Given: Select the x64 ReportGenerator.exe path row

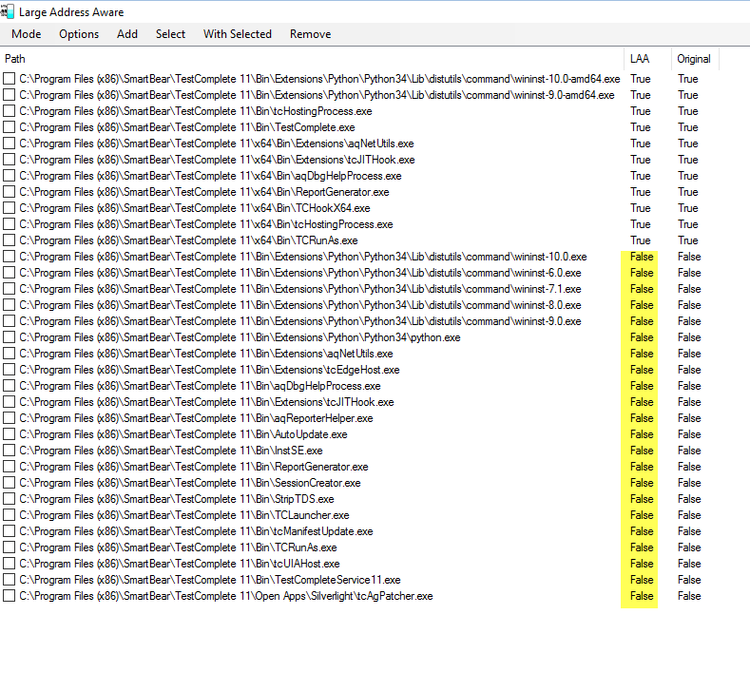Looking at the screenshot, I should (204, 192).
